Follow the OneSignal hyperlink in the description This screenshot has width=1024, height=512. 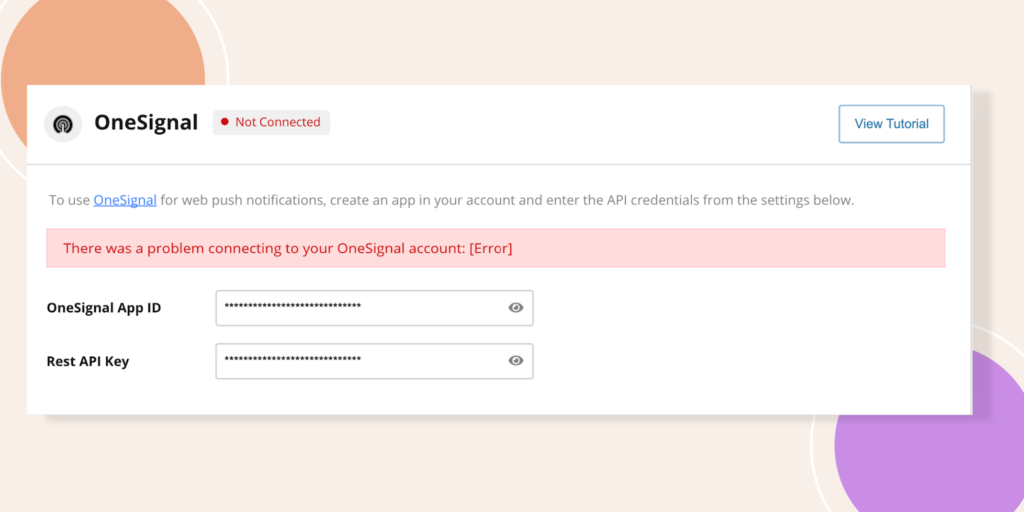[125, 200]
